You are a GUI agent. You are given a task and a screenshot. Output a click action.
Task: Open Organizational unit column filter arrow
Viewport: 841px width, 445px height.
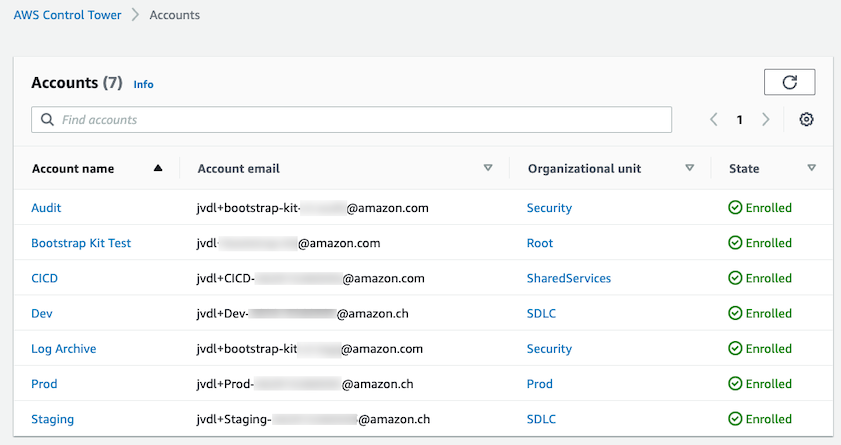pyautogui.click(x=690, y=169)
